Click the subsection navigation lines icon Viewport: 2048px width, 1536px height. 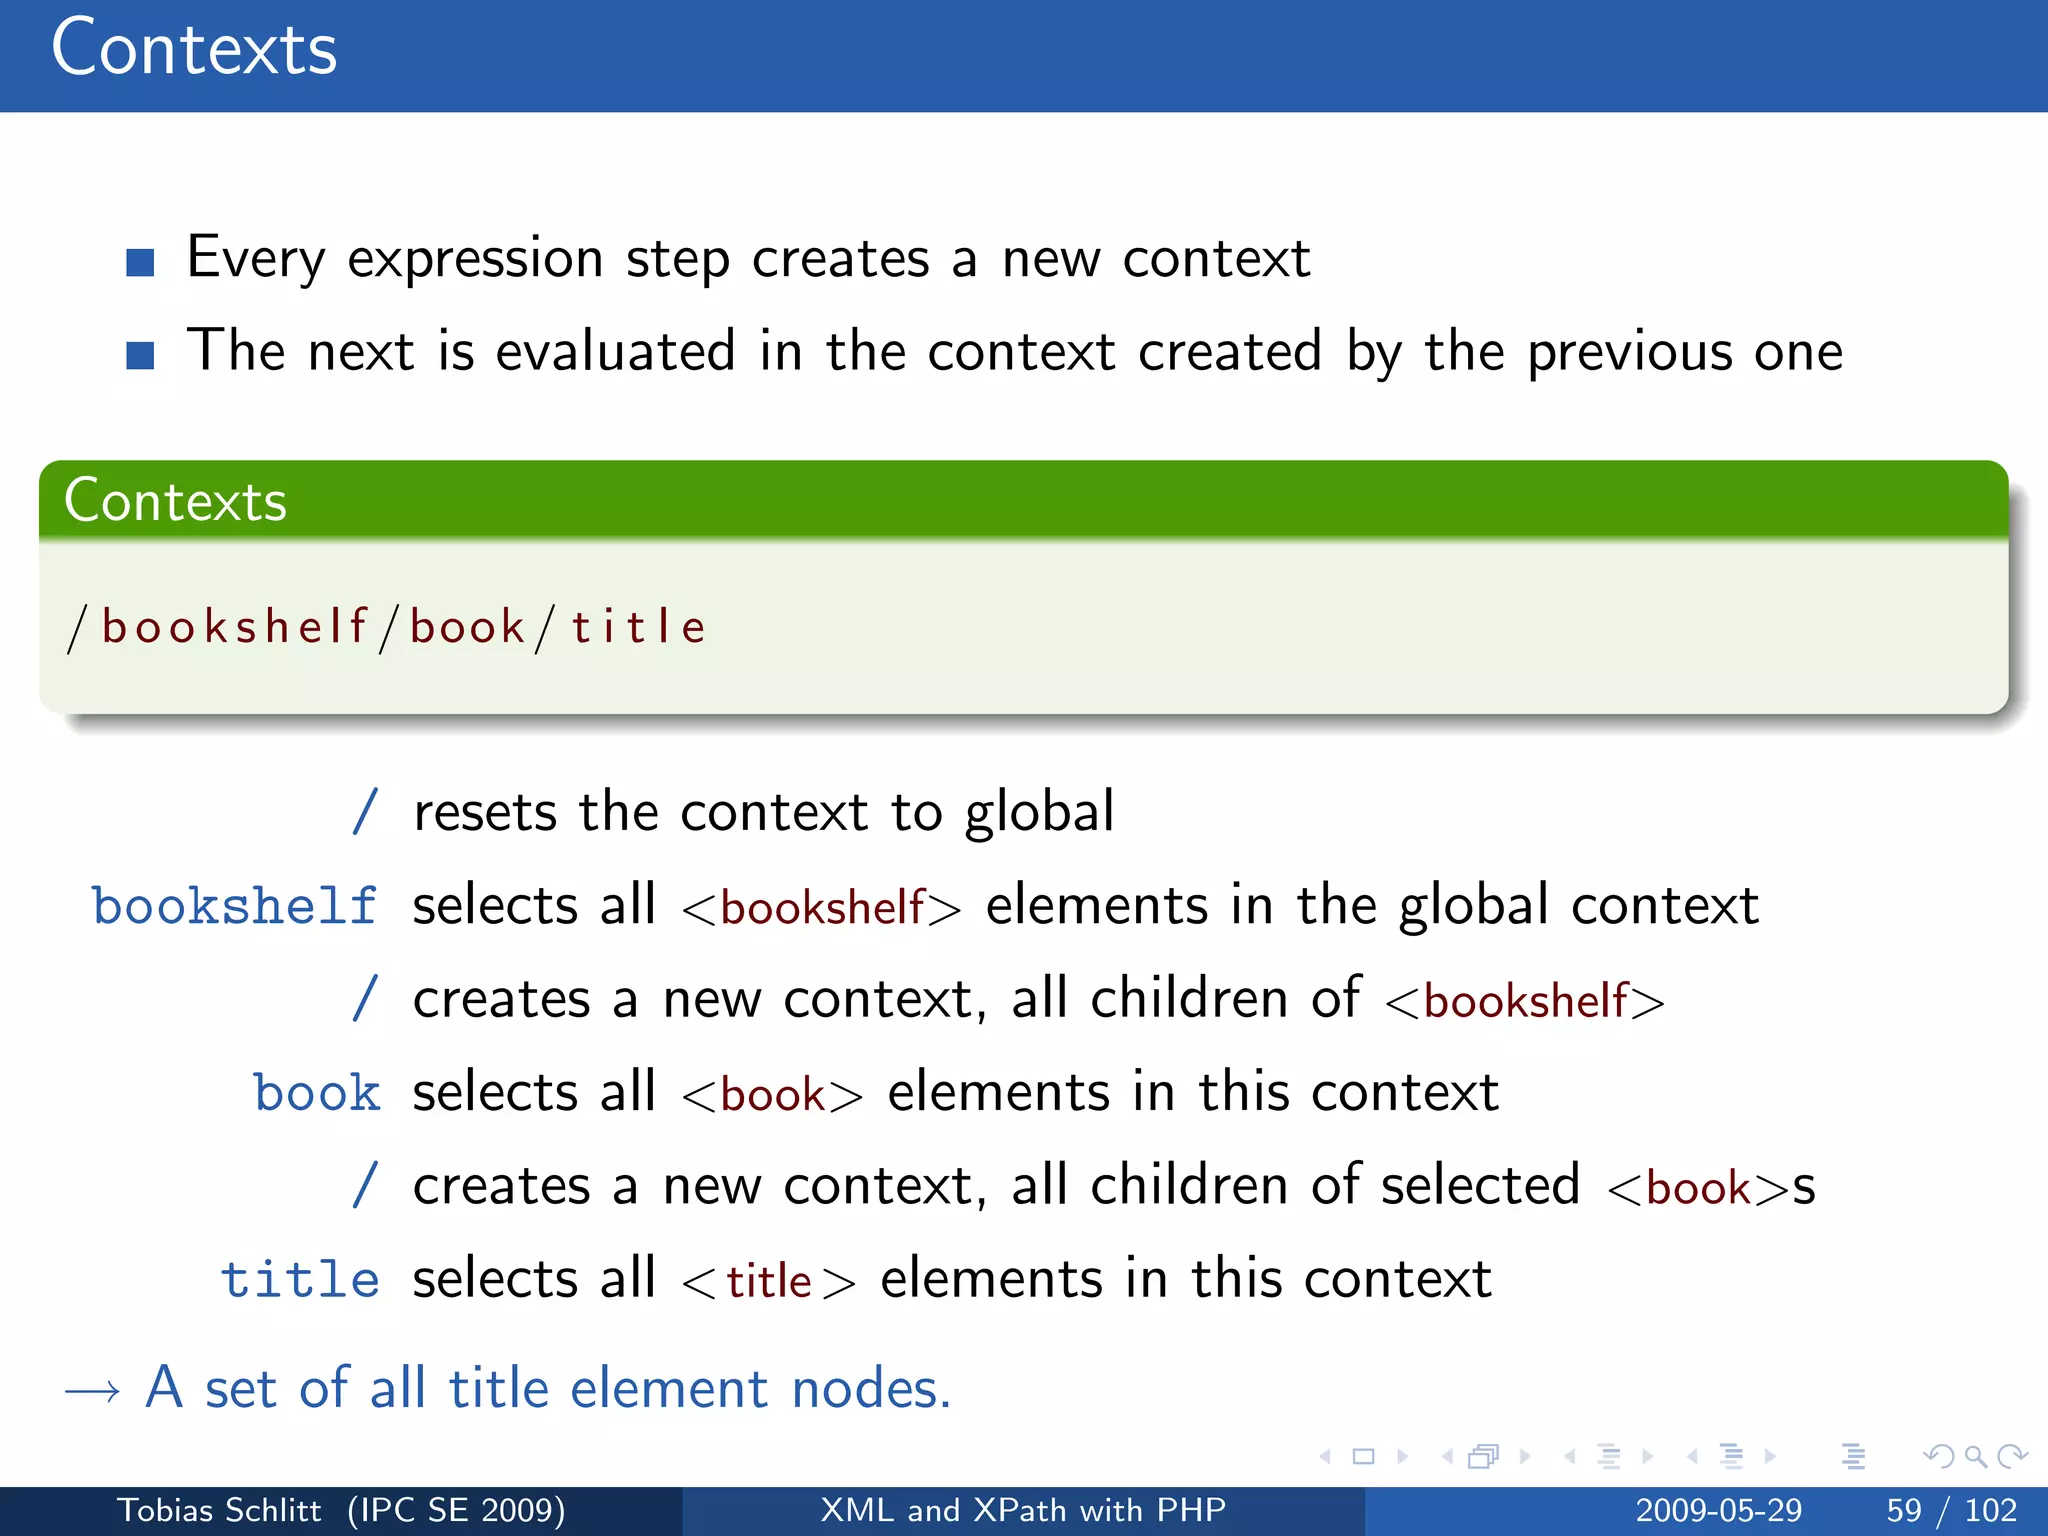pyautogui.click(x=1609, y=1457)
